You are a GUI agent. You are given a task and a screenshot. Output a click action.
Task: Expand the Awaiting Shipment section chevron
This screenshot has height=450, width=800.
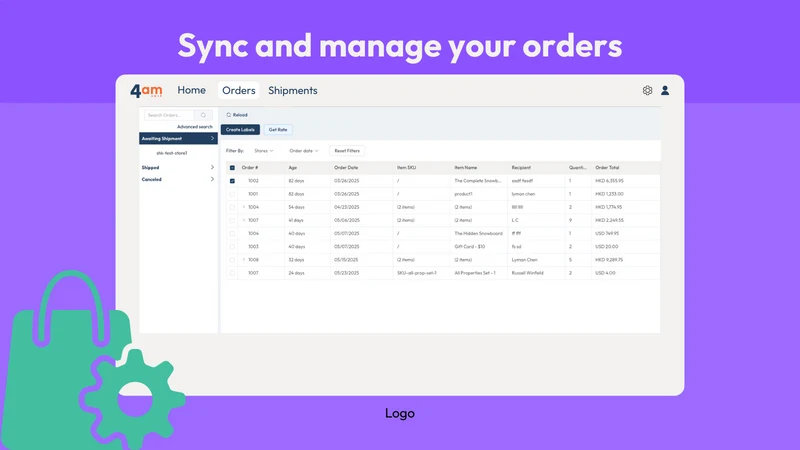pyautogui.click(x=212, y=138)
